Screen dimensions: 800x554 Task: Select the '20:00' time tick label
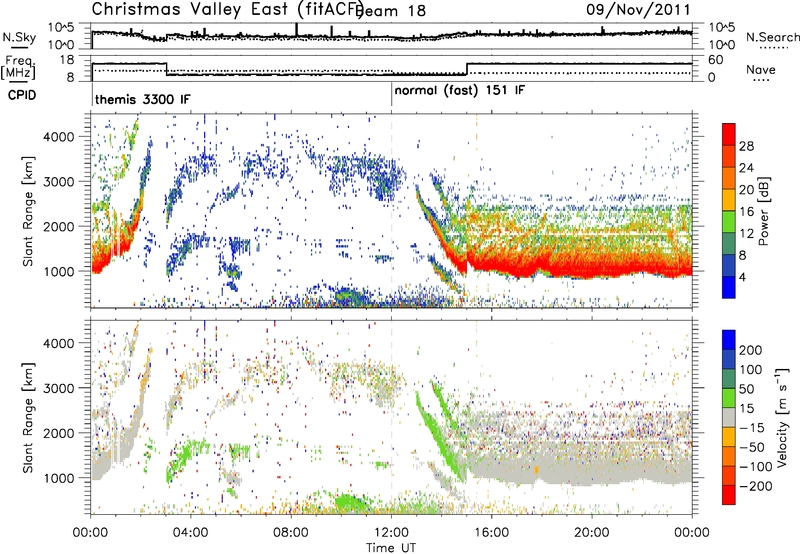[x=592, y=533]
